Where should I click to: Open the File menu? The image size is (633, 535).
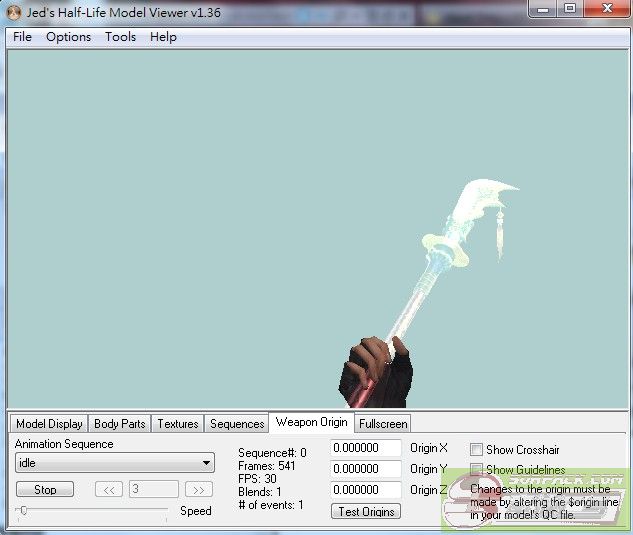pos(22,37)
